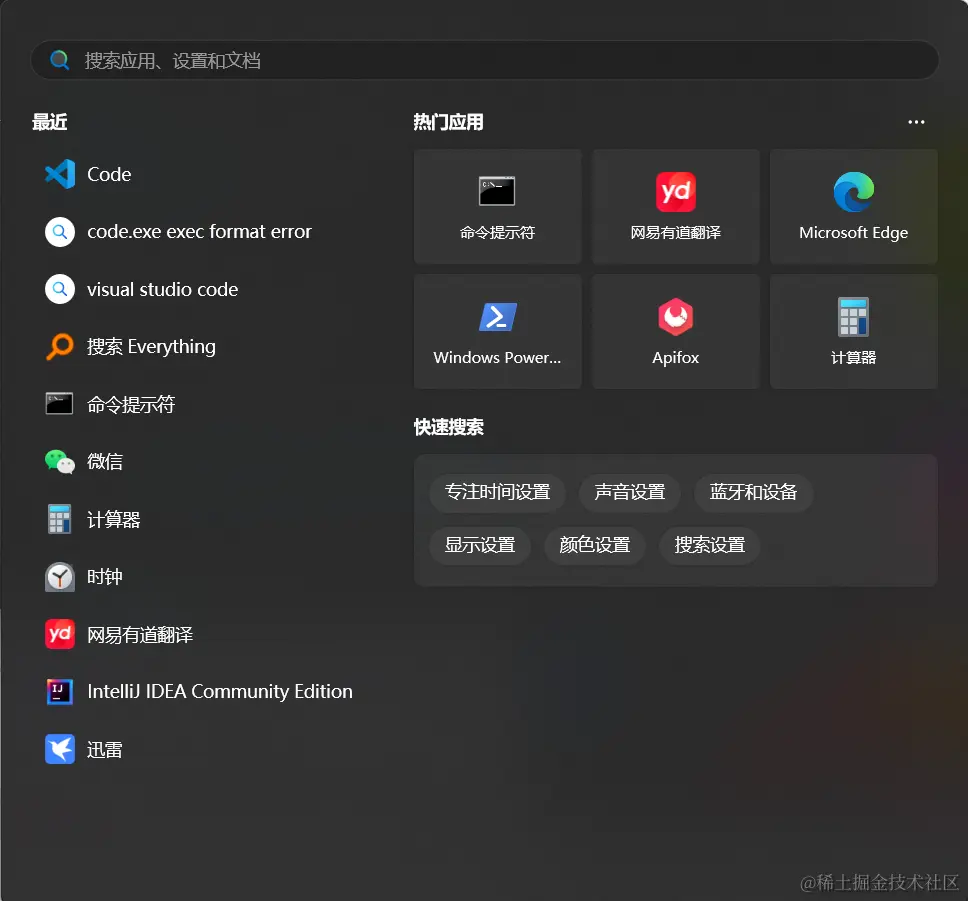Screen dimensions: 968x901
Task: Launch the IntelliJ IDEA icon
Action: pyautogui.click(x=60, y=692)
